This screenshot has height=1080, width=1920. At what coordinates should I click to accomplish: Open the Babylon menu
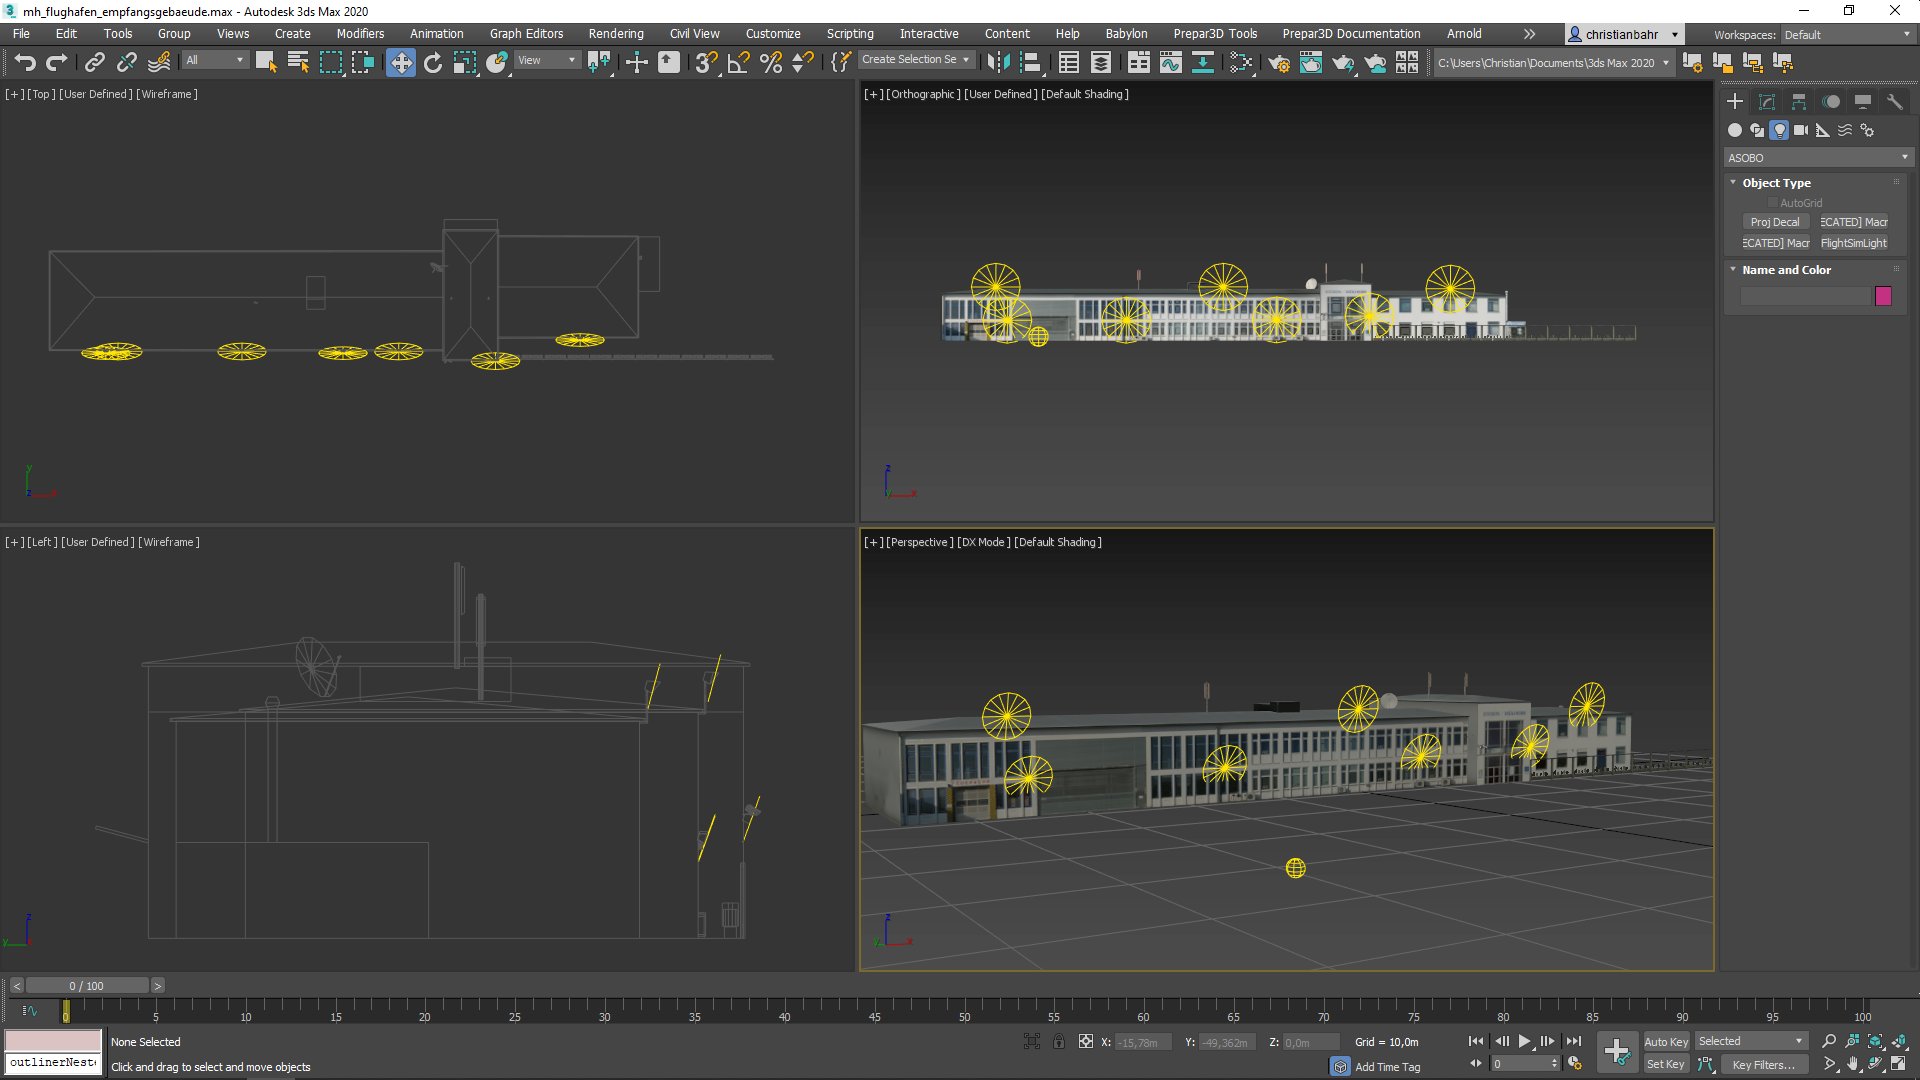click(x=1126, y=34)
